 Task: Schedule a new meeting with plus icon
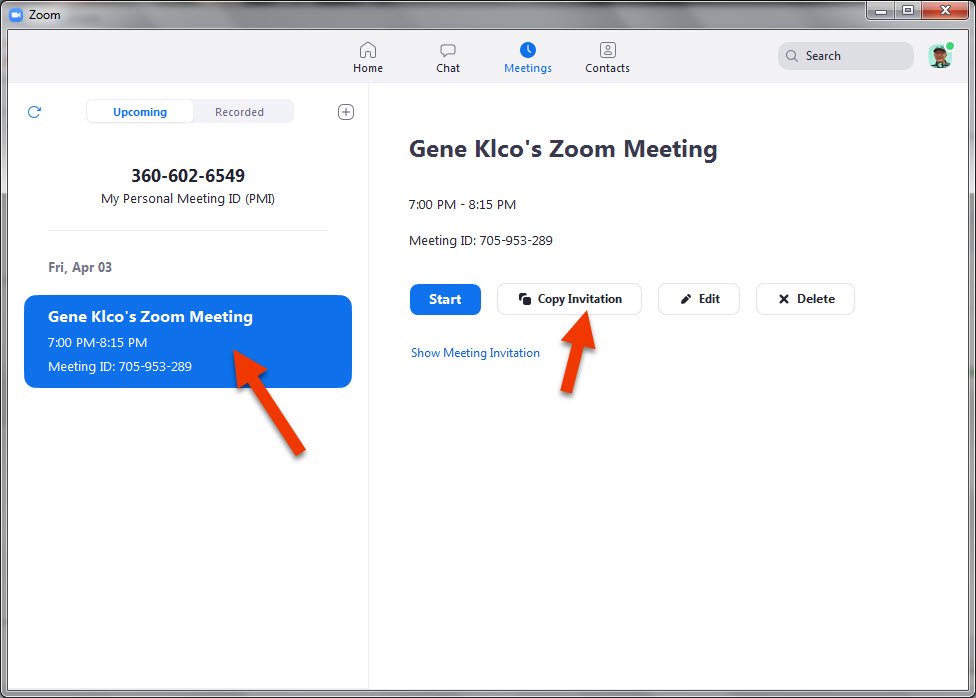coord(346,112)
